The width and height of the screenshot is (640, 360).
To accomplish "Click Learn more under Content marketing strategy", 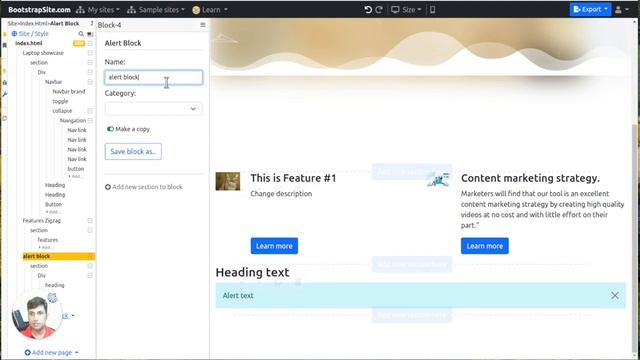I will tap(484, 246).
